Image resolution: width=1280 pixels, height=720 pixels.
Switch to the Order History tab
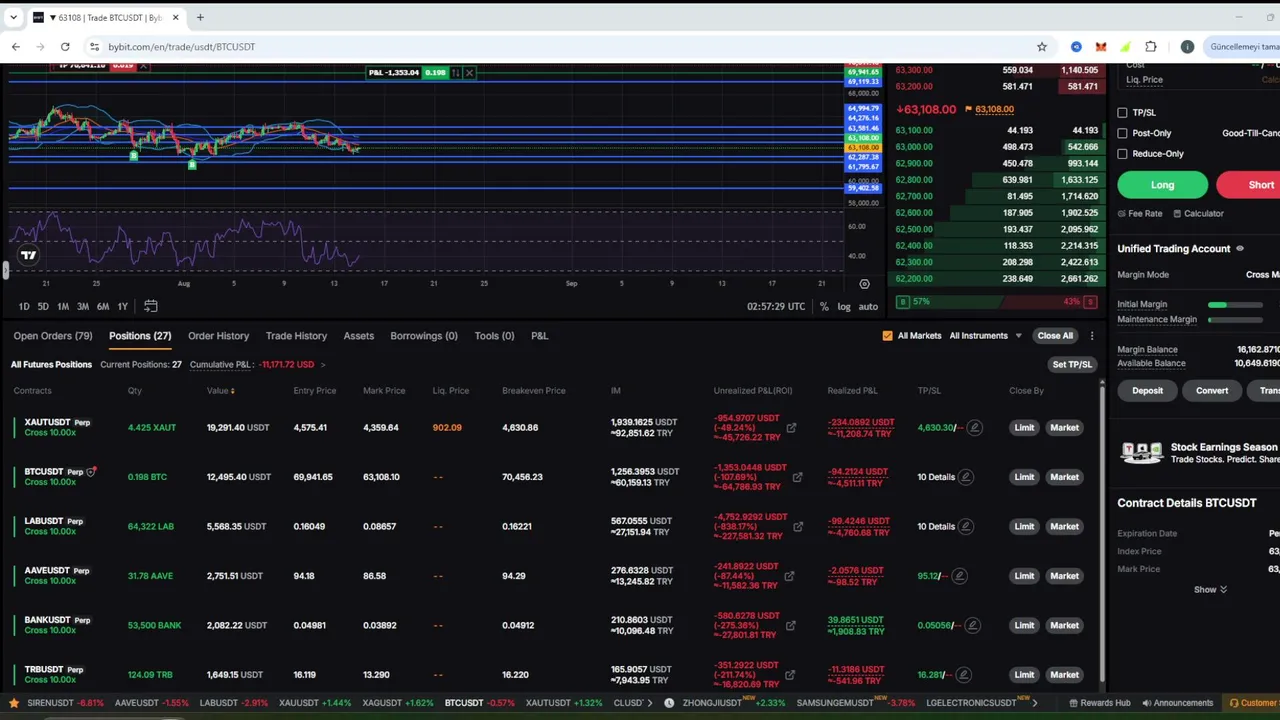218,336
